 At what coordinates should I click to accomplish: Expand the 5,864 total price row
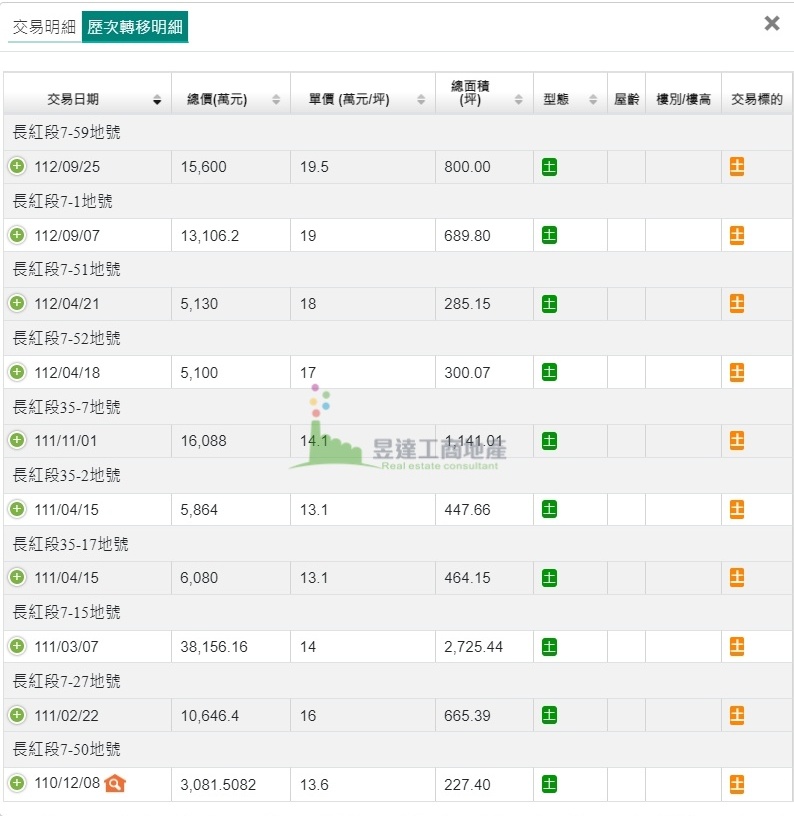coord(17,509)
